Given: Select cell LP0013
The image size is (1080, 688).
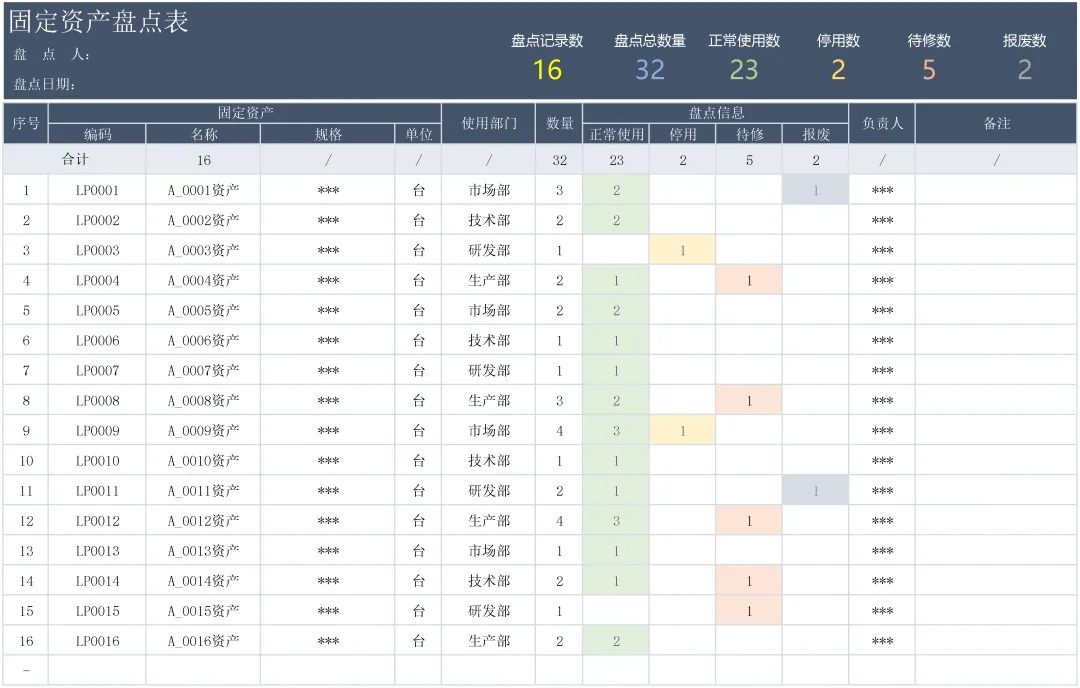Looking at the screenshot, I should click(97, 551).
